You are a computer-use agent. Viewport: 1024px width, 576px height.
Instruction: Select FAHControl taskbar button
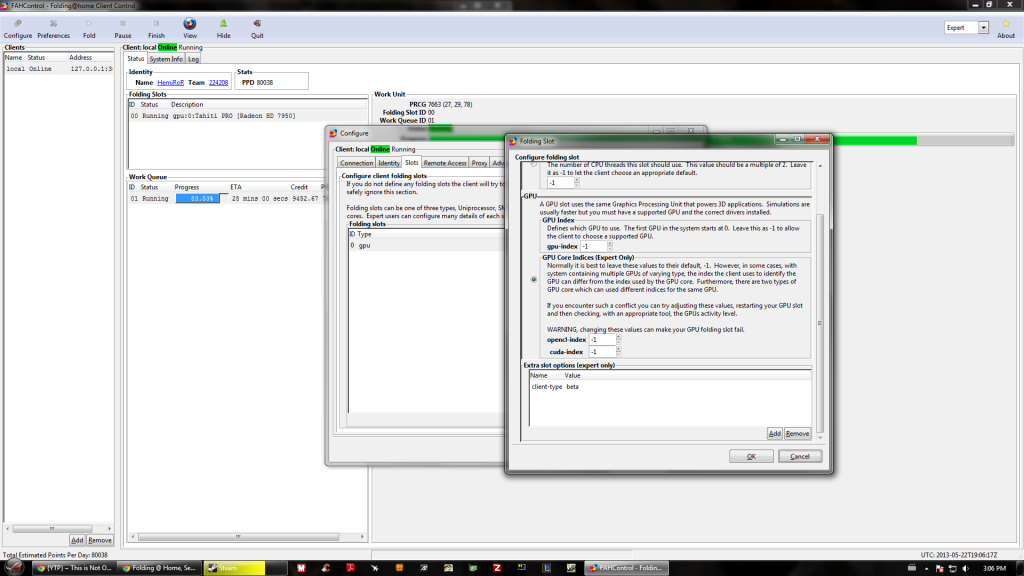[x=626, y=568]
